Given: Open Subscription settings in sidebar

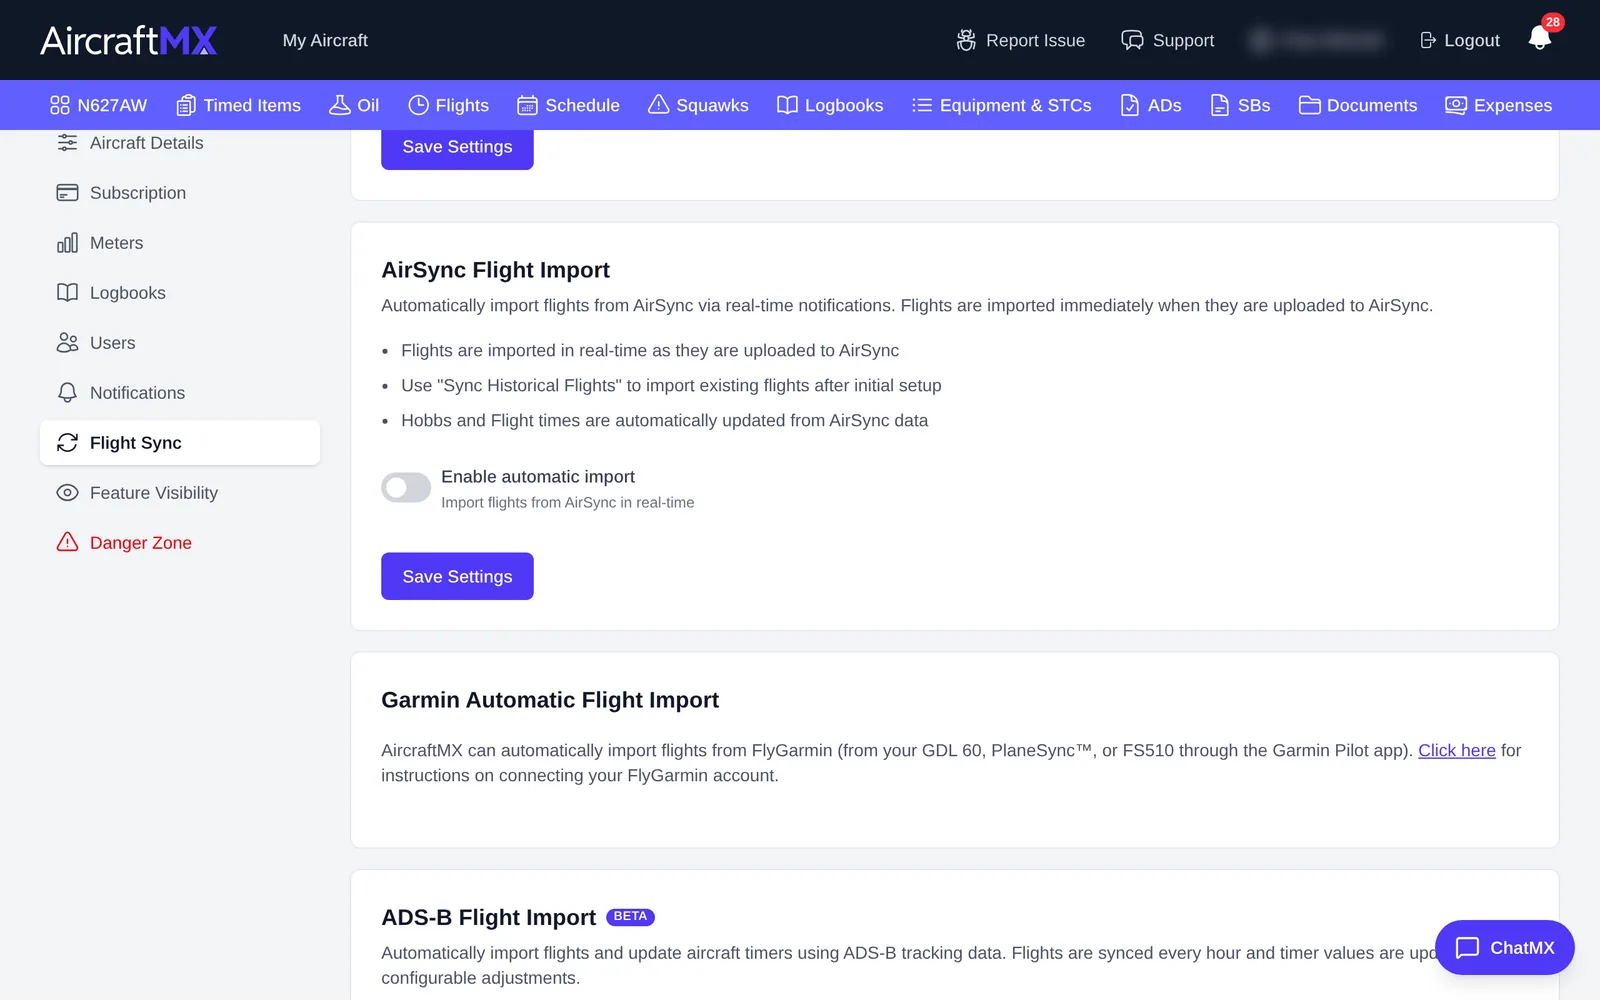Looking at the screenshot, I should [x=180, y=193].
